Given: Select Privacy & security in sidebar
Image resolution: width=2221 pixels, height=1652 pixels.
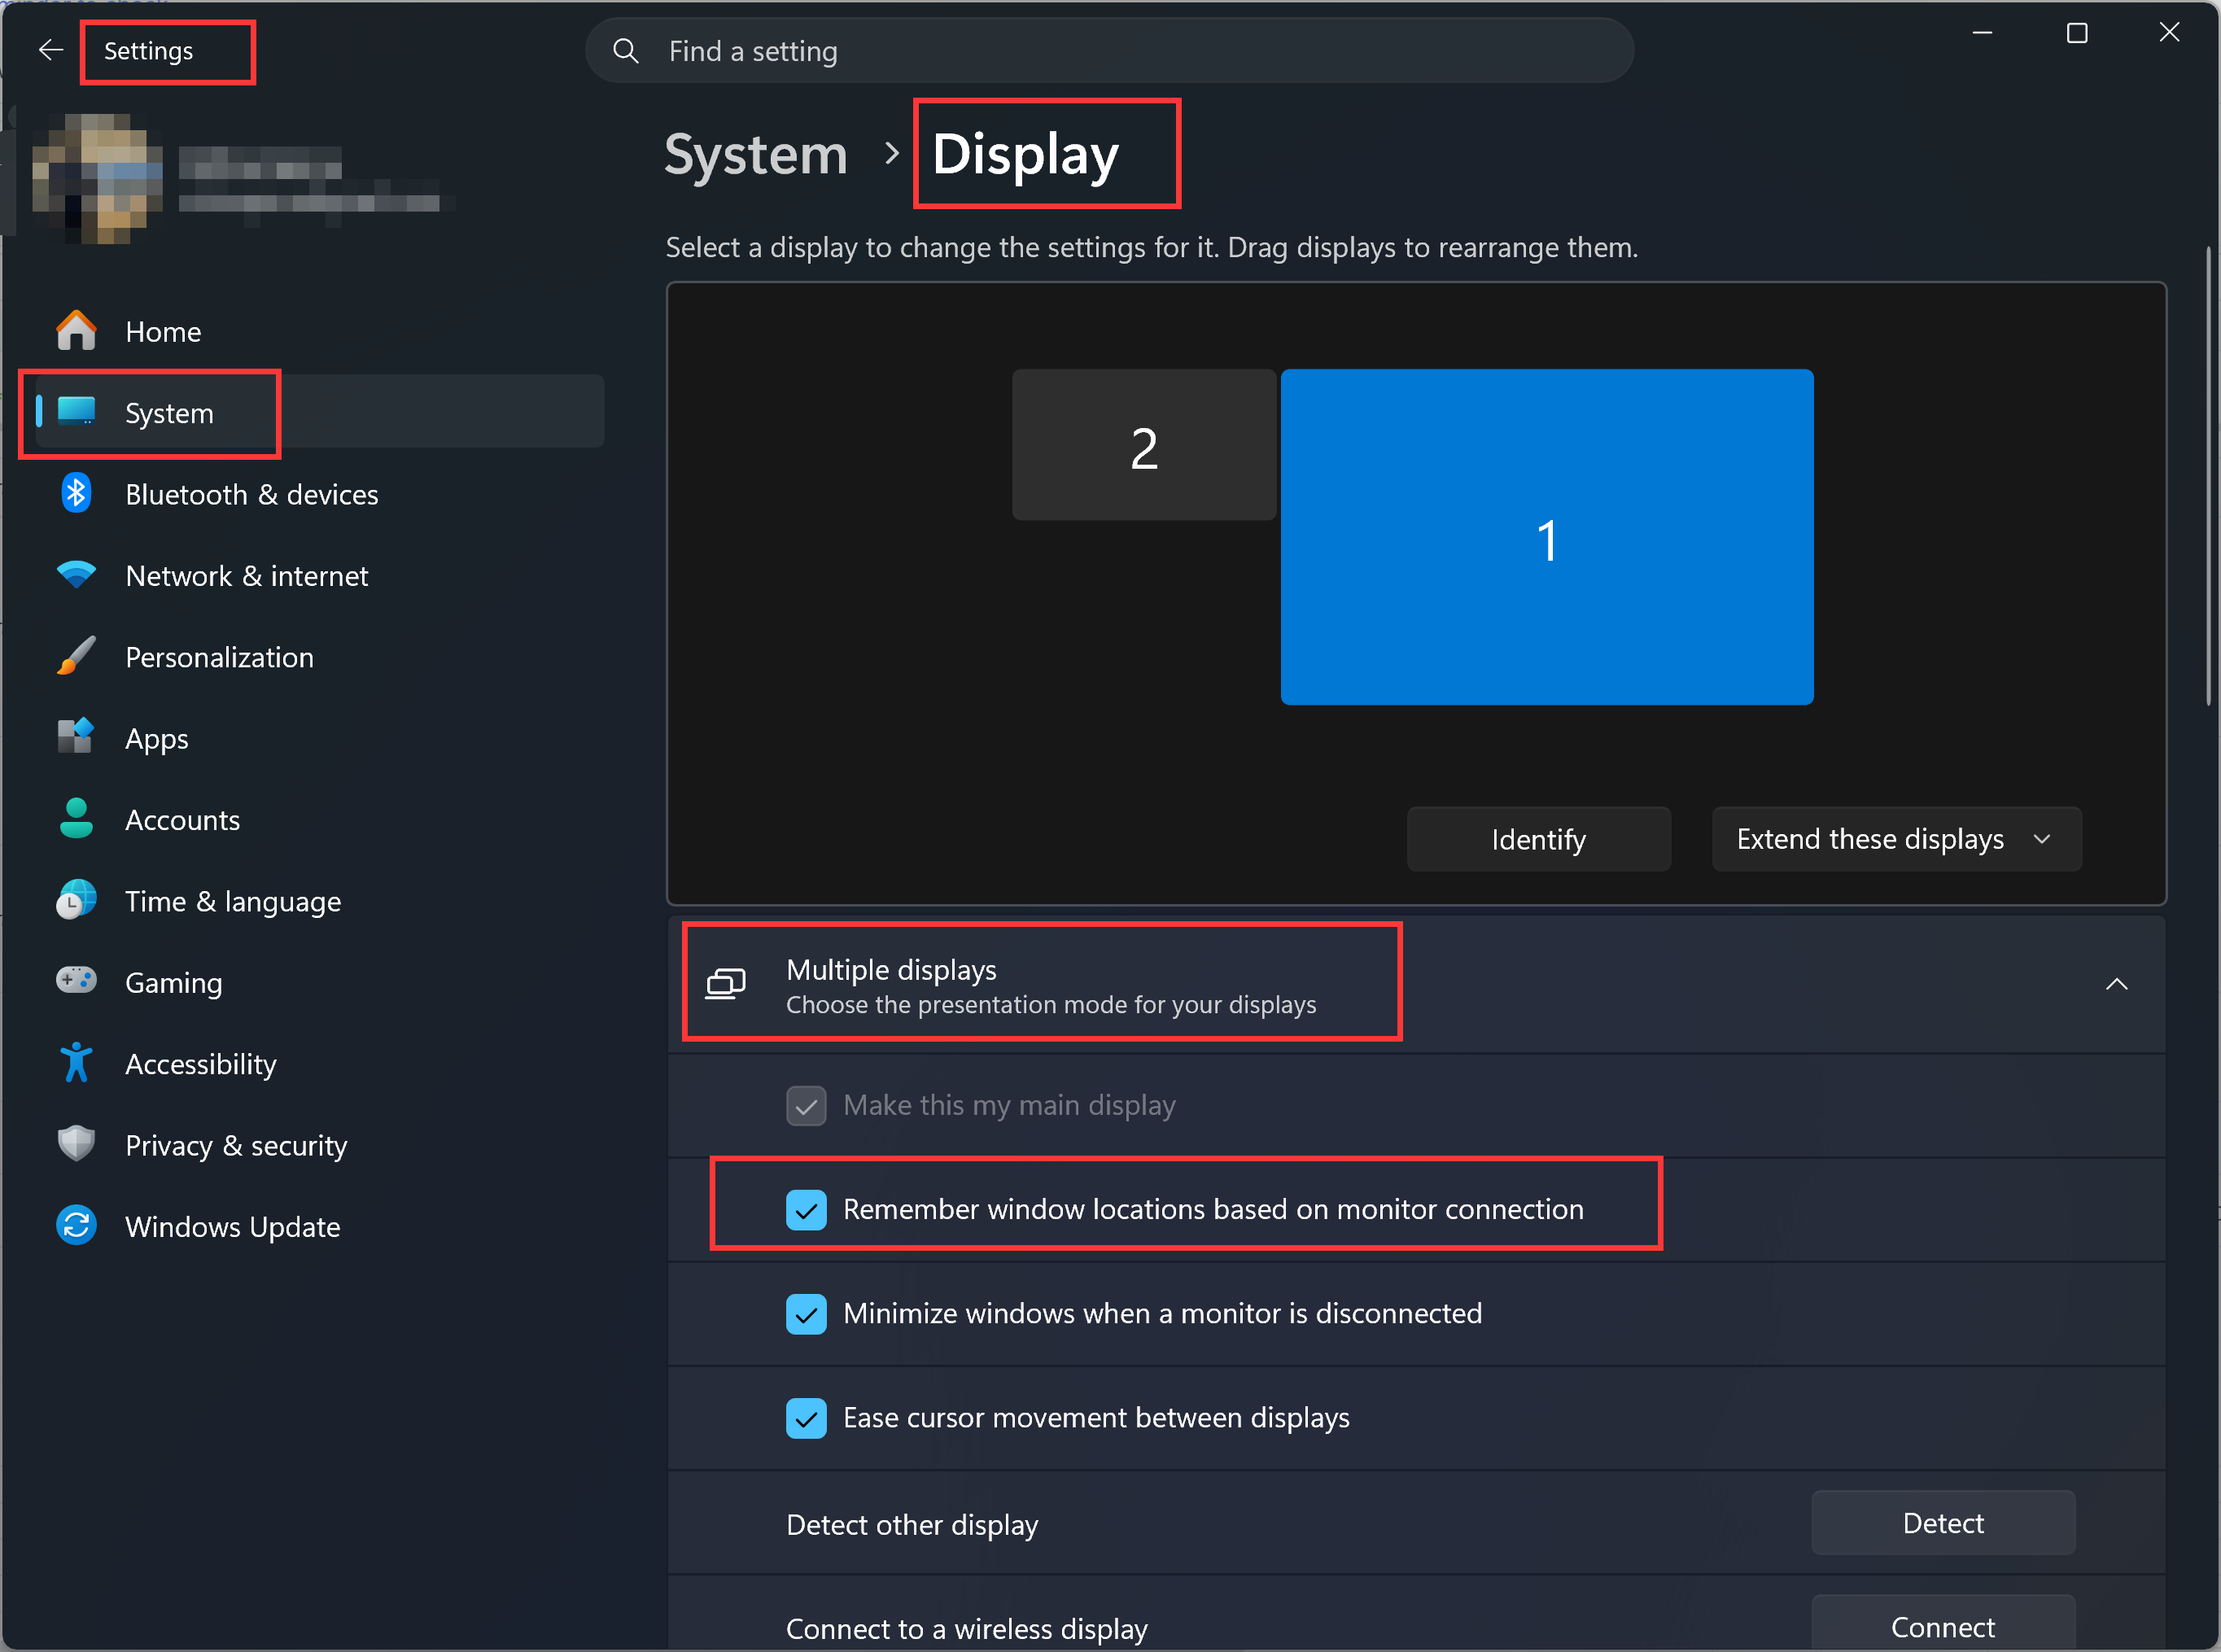Looking at the screenshot, I should 320,1144.
